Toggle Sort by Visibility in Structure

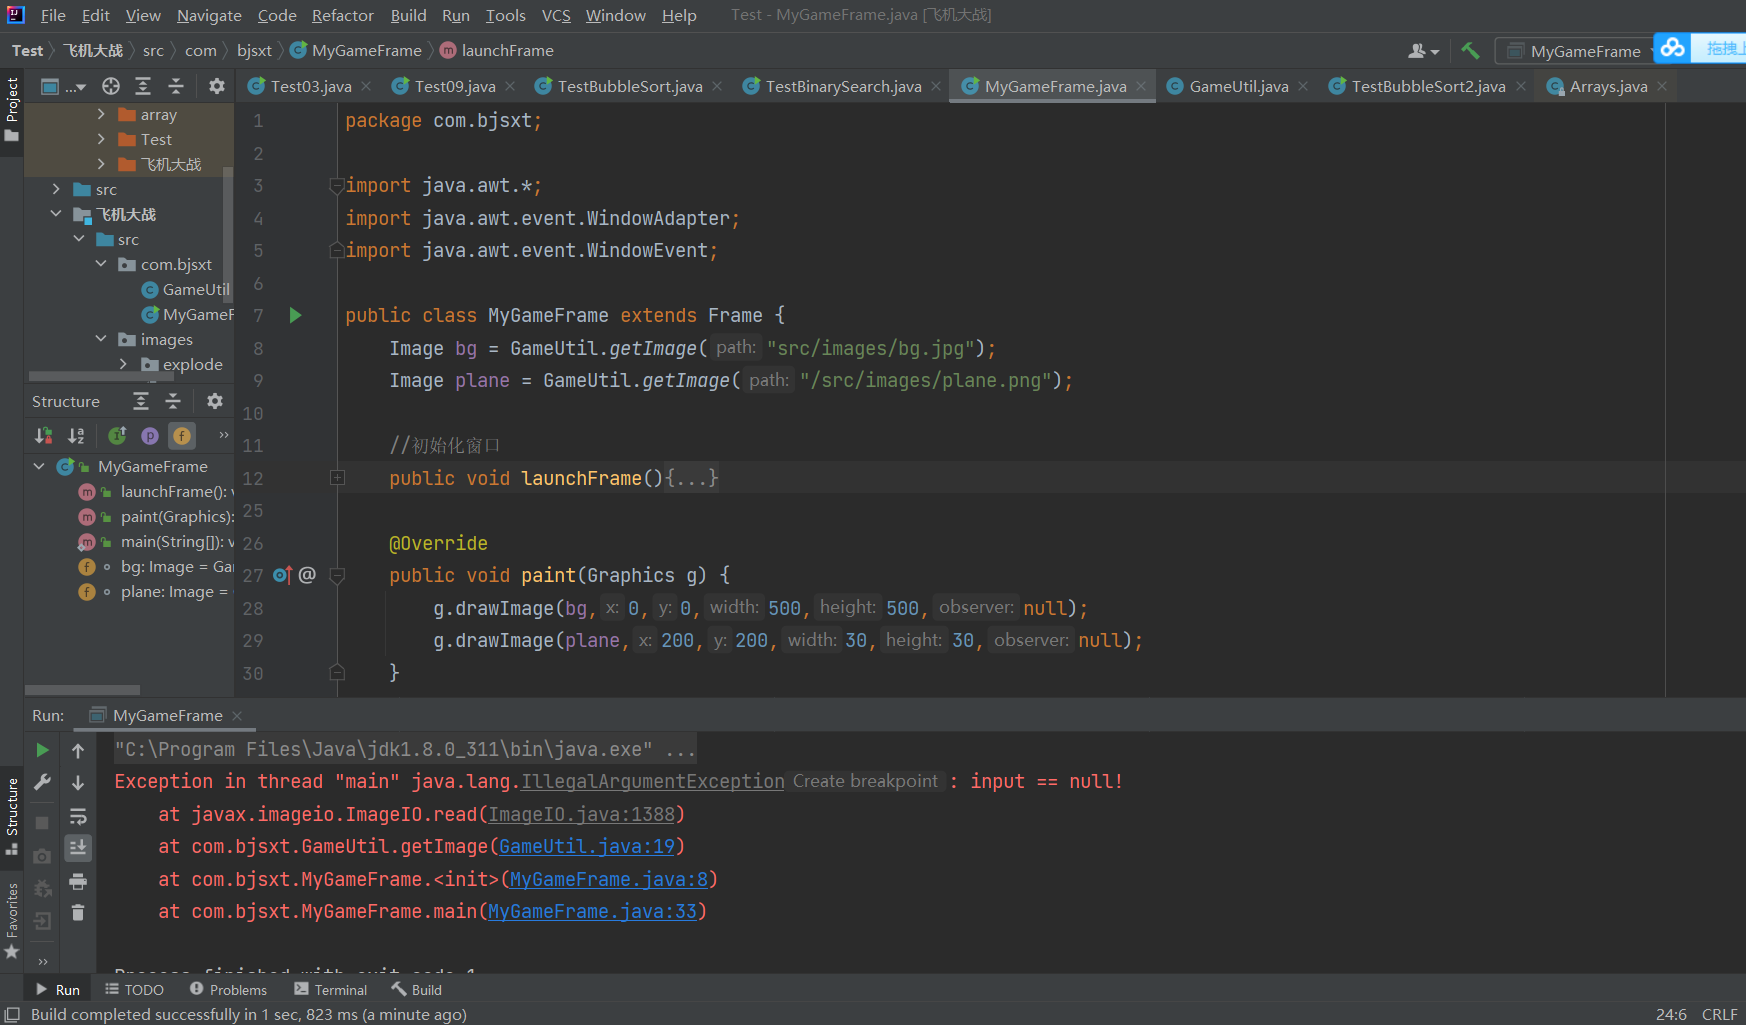pyautogui.click(x=43, y=435)
